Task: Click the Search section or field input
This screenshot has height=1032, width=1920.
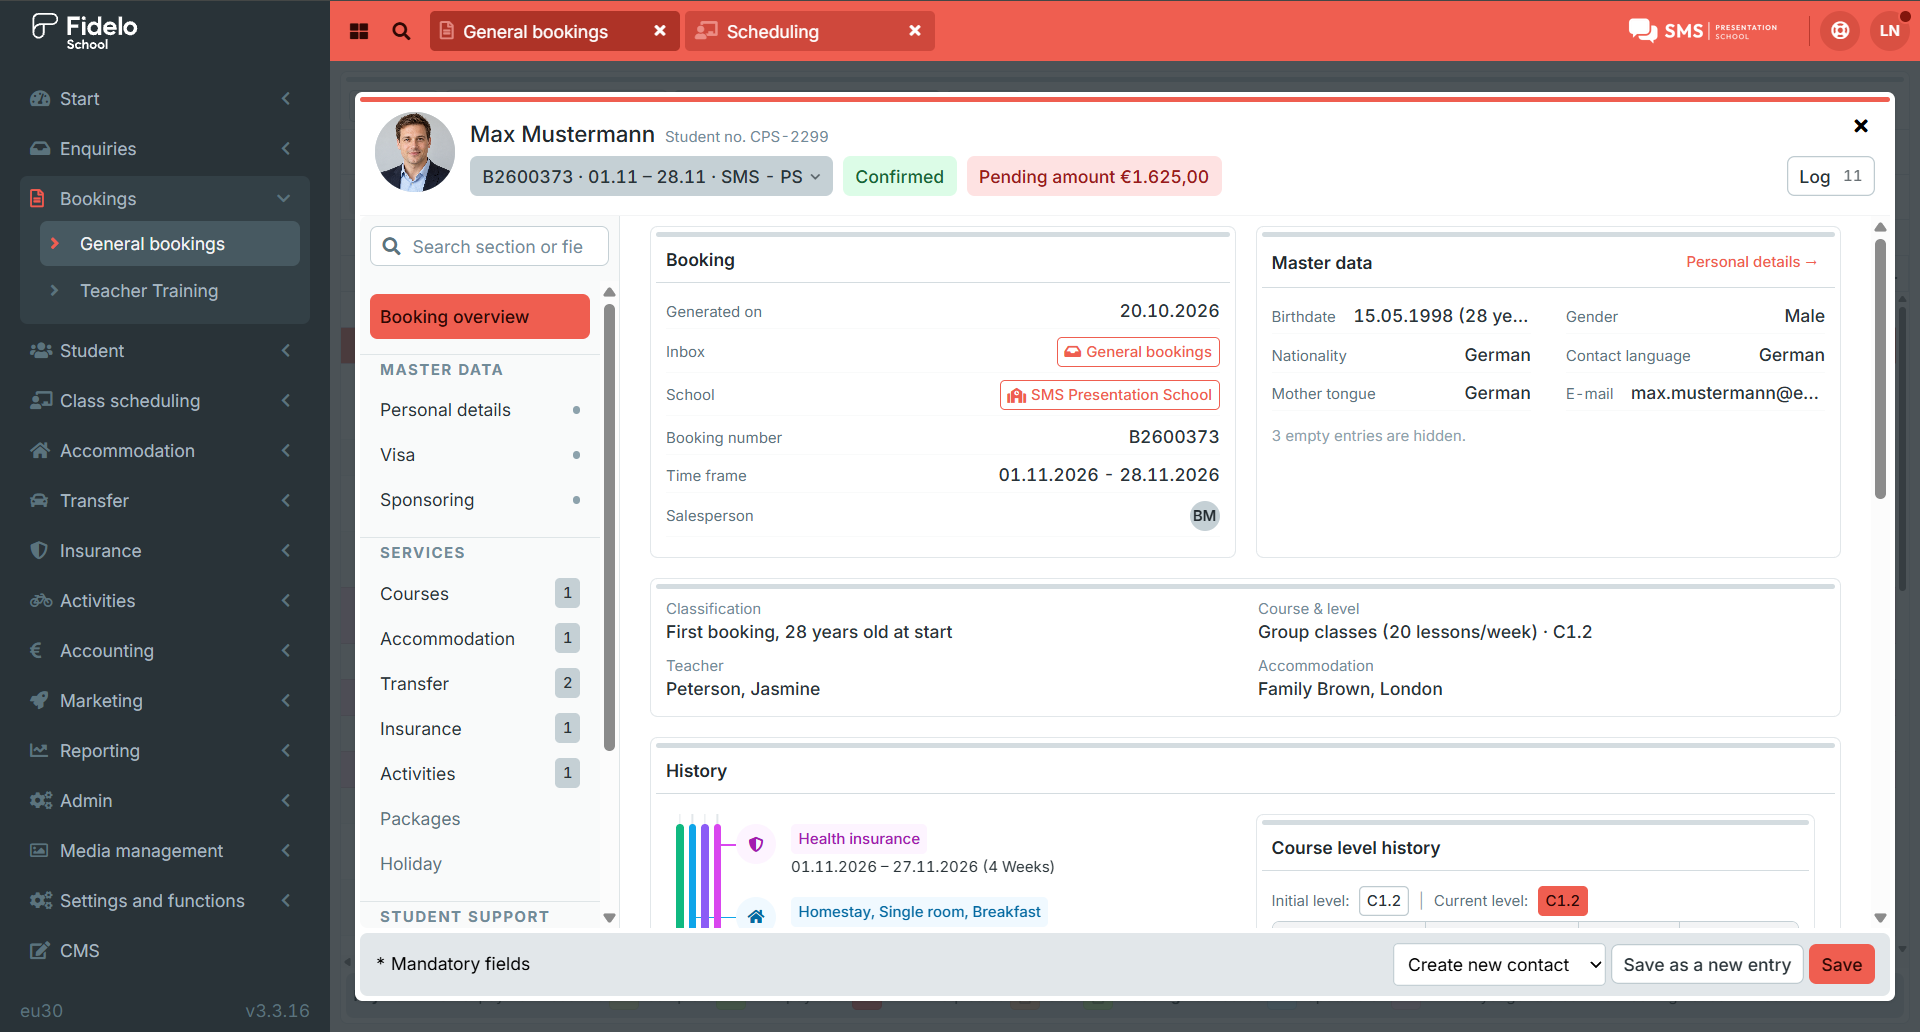Action: click(490, 247)
